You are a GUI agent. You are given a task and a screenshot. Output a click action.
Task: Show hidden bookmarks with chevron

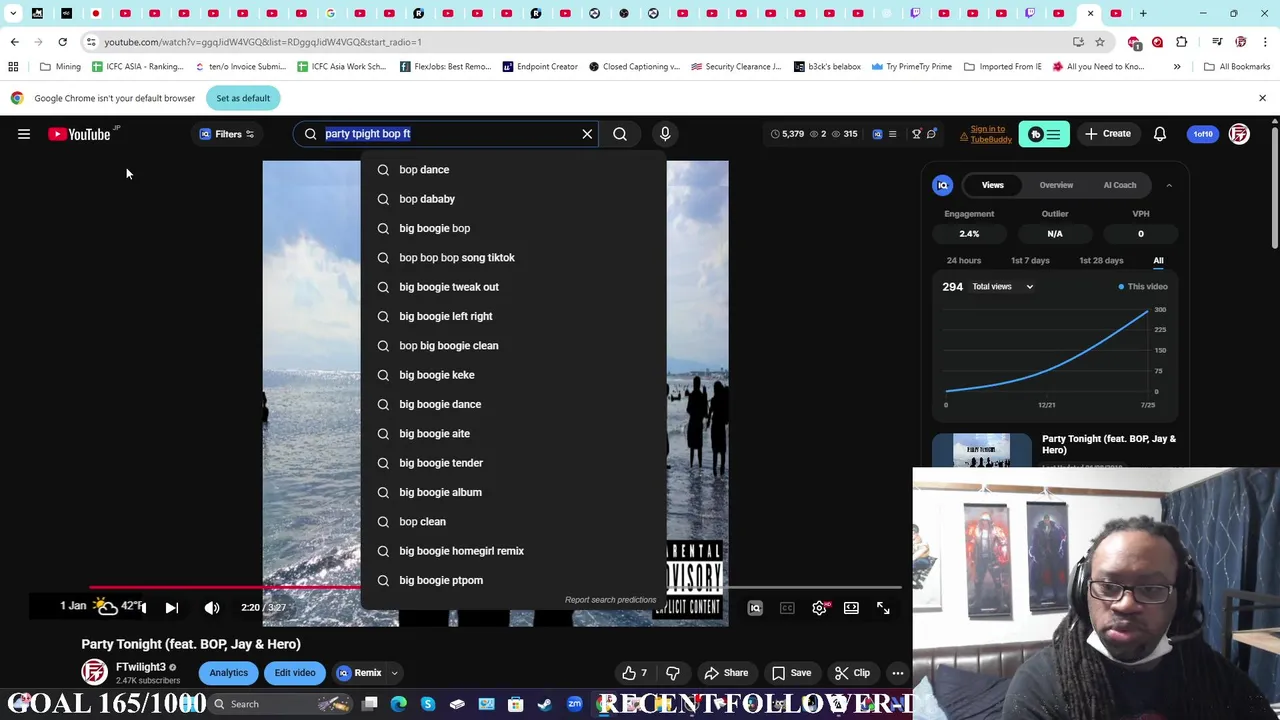coord(1177,67)
